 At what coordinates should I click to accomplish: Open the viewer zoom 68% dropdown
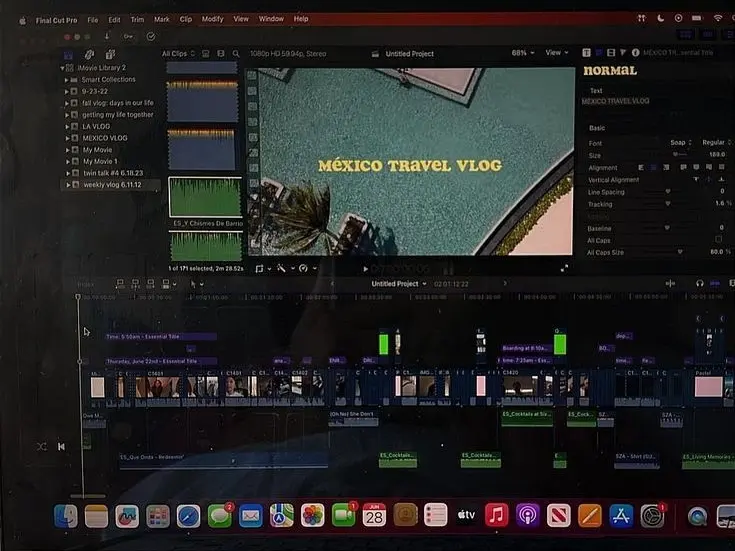(x=522, y=53)
